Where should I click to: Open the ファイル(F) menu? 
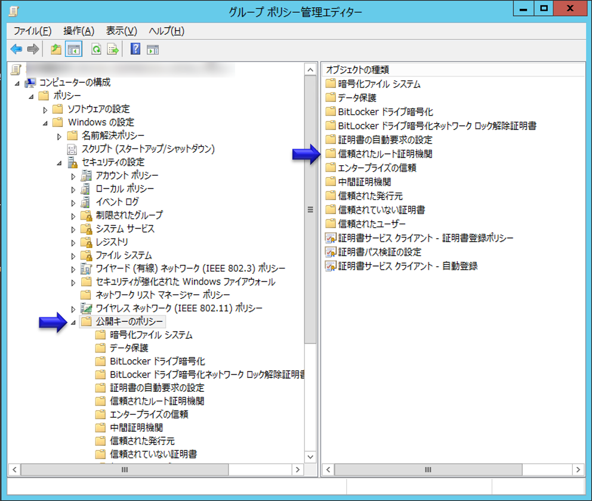(x=32, y=31)
